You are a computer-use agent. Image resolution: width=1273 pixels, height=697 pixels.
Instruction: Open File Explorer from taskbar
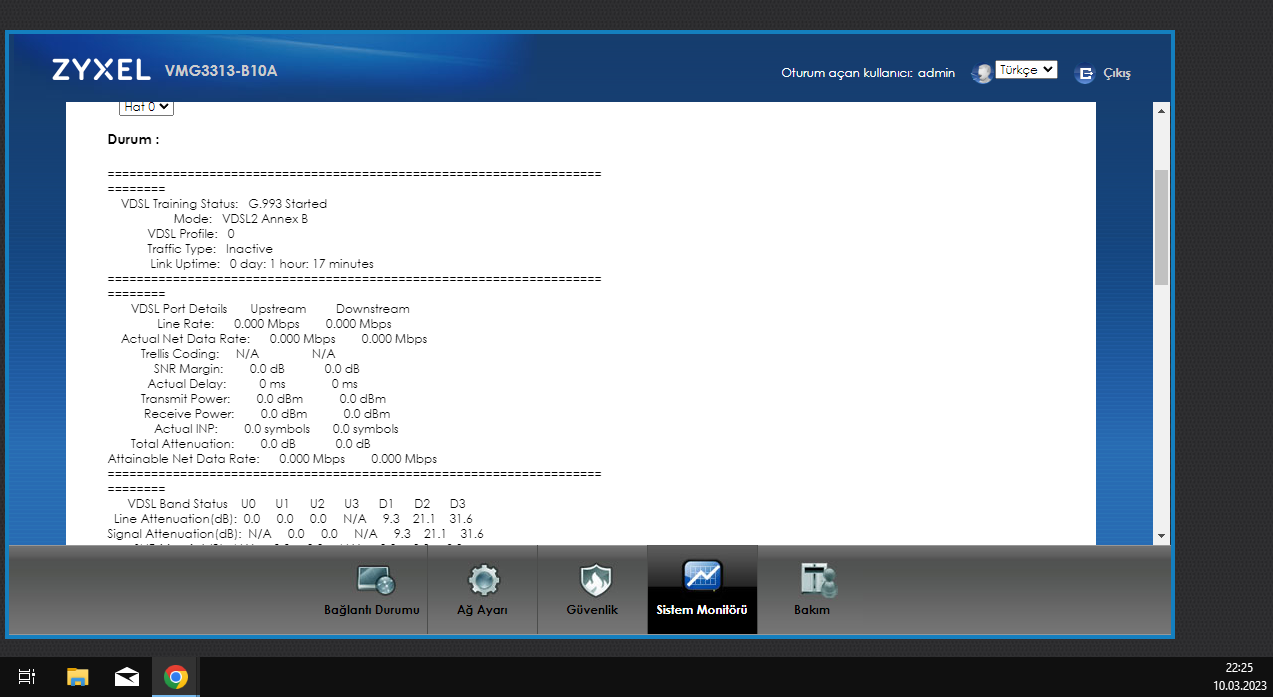(x=77, y=677)
